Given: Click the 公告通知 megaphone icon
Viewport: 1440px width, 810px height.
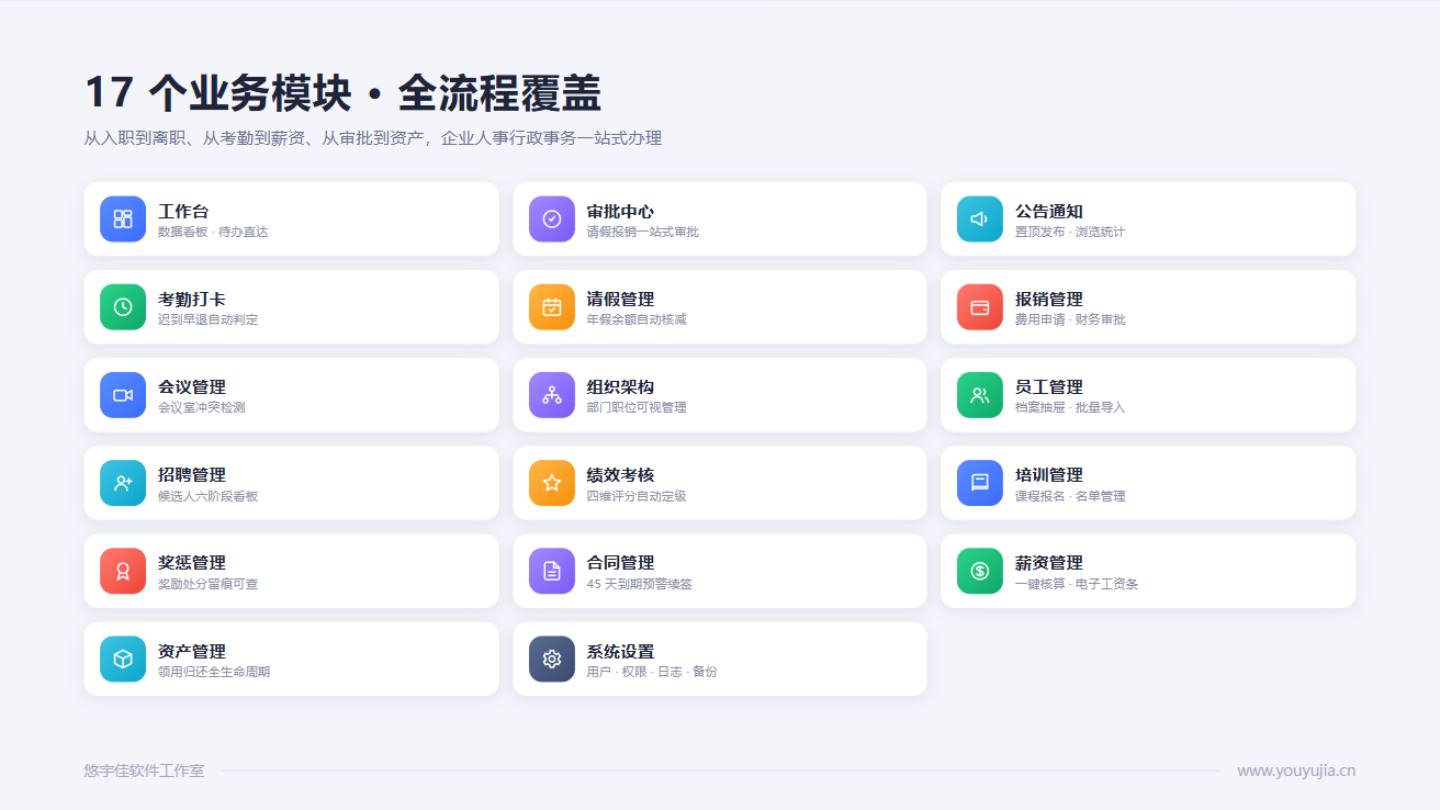Looking at the screenshot, I should [x=980, y=219].
